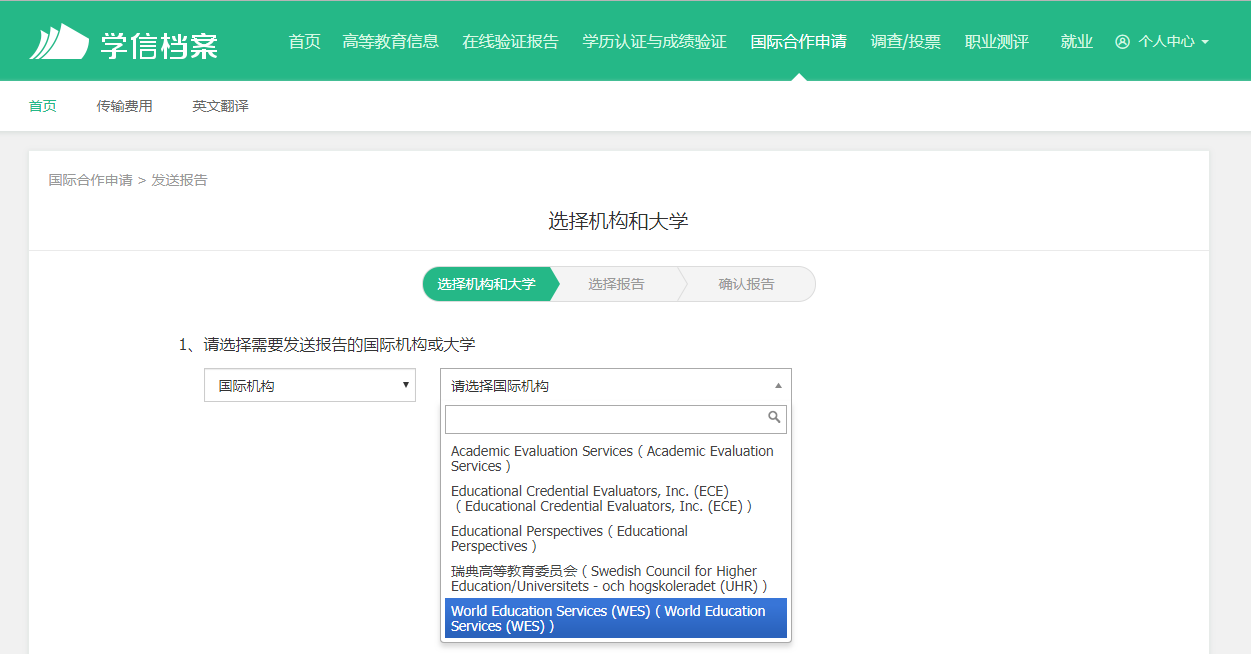This screenshot has height=654, width=1251.
Task: Select the 英文翻译 sub-navigation tab
Action: click(221, 106)
